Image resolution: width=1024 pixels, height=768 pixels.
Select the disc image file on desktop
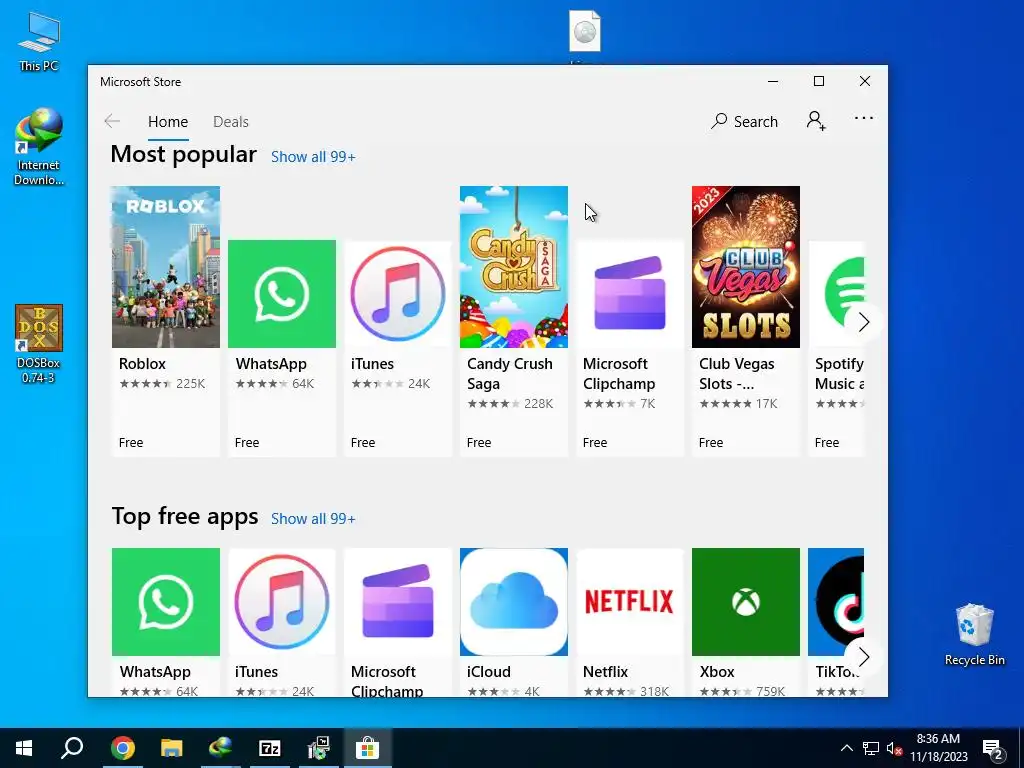coord(584,33)
